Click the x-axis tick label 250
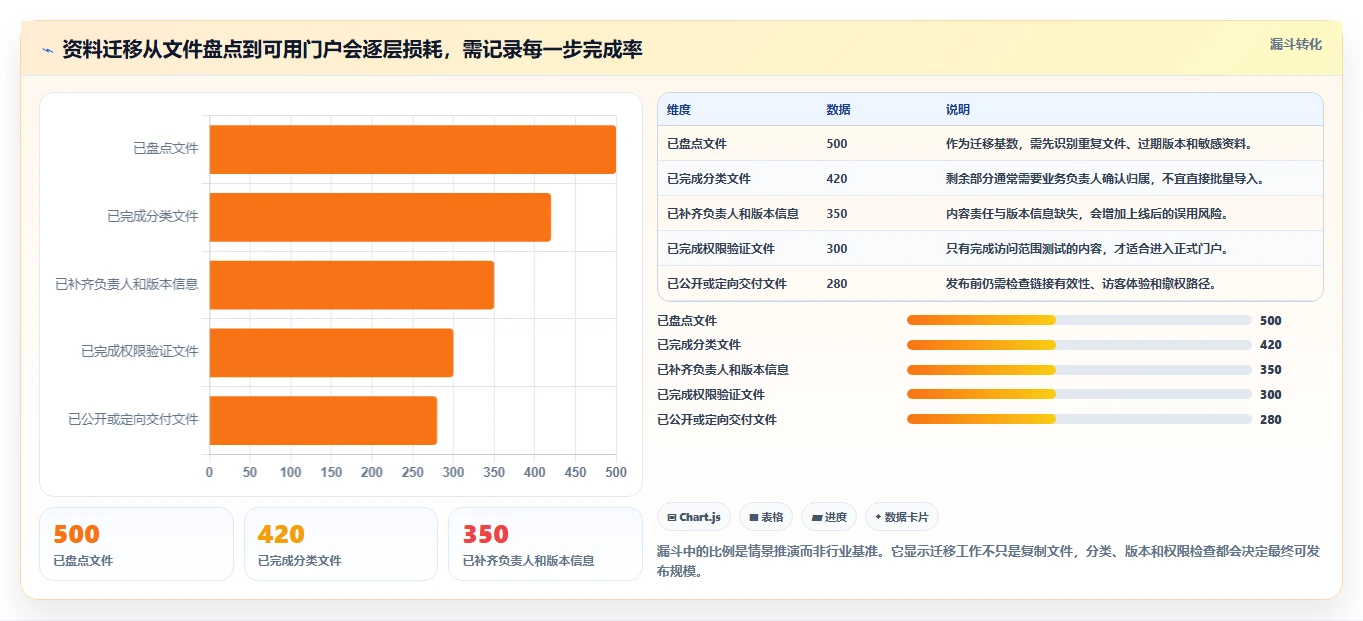 pos(413,472)
